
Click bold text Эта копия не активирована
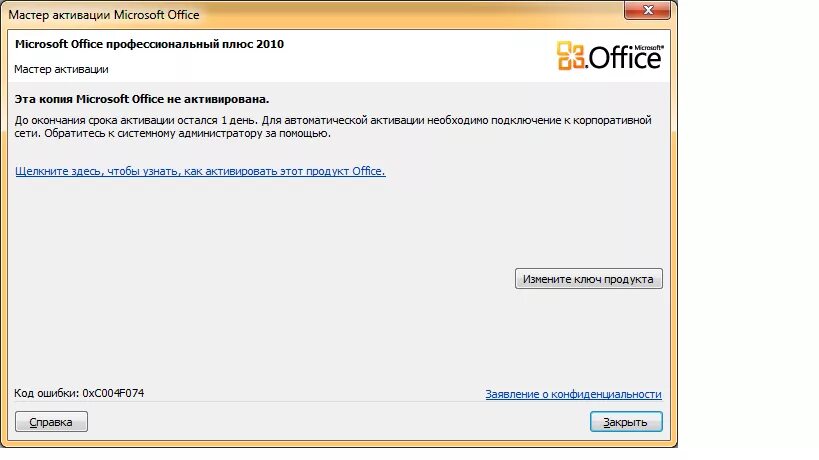click(x=142, y=99)
